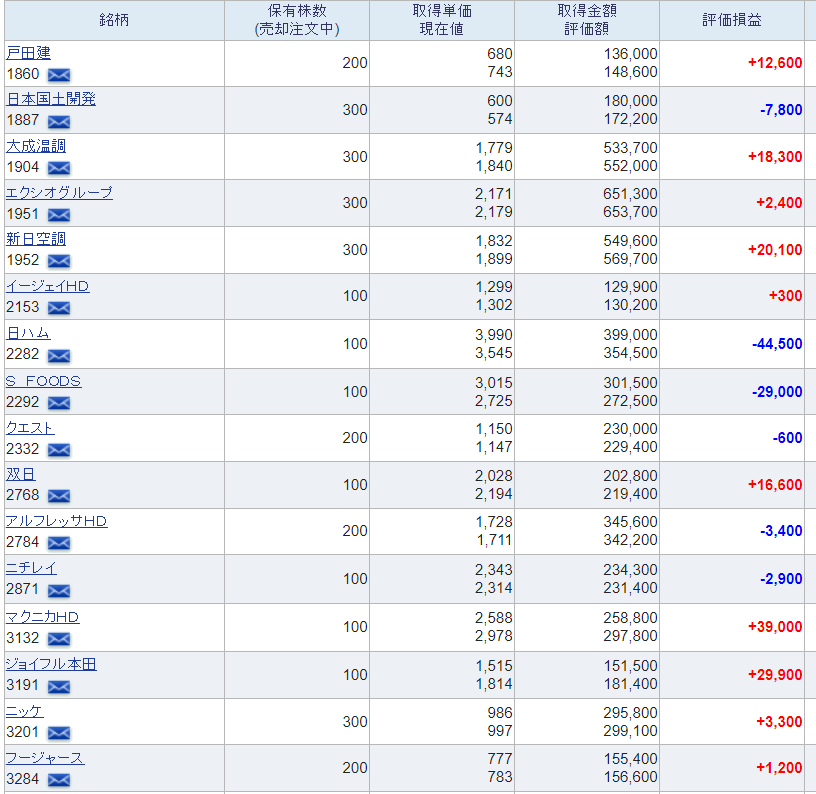Click the 新日空調 link
Screen dimensions: 816x794
(x=36, y=239)
